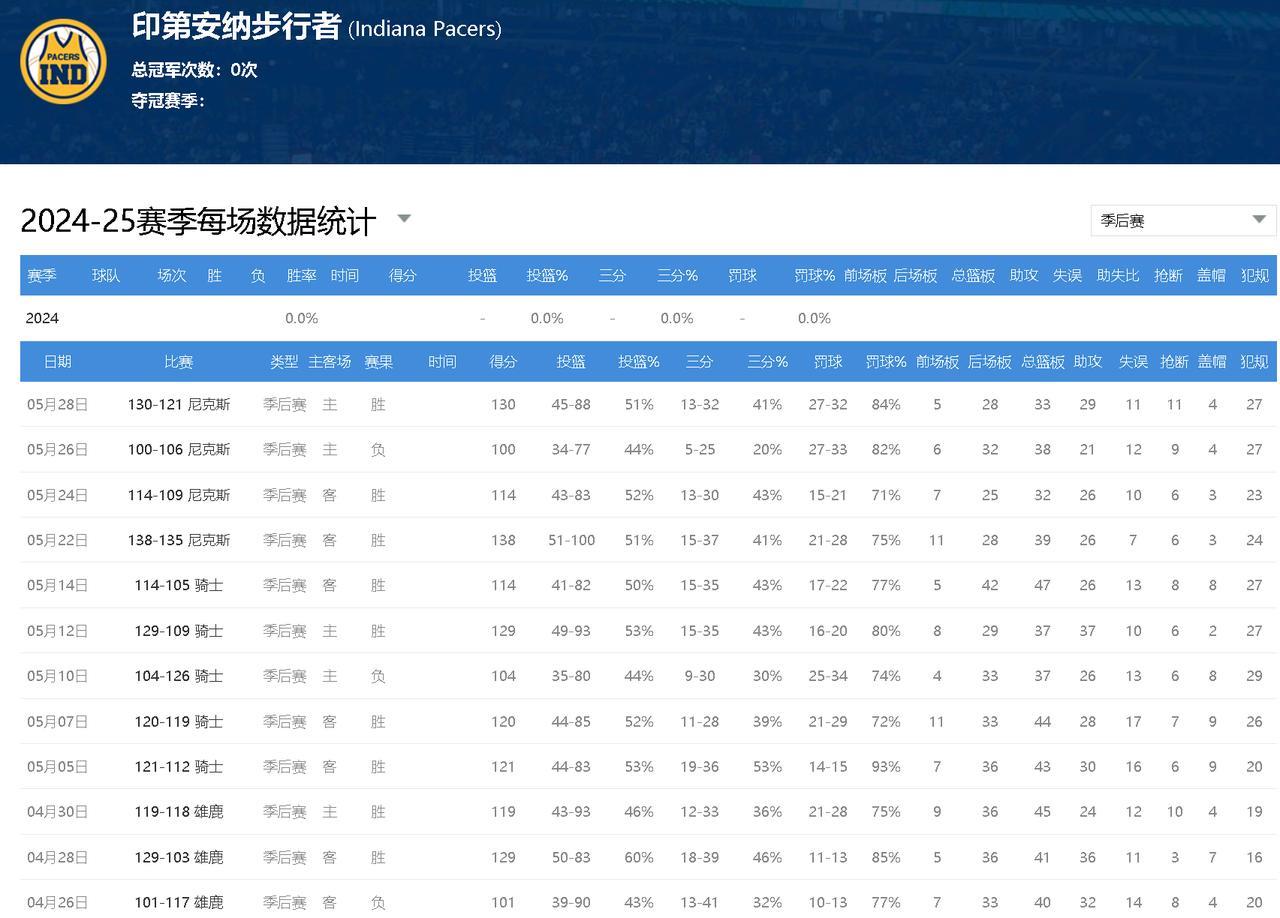Click the 赛果 column header
The width and height of the screenshot is (1280, 918).
[x=378, y=361]
